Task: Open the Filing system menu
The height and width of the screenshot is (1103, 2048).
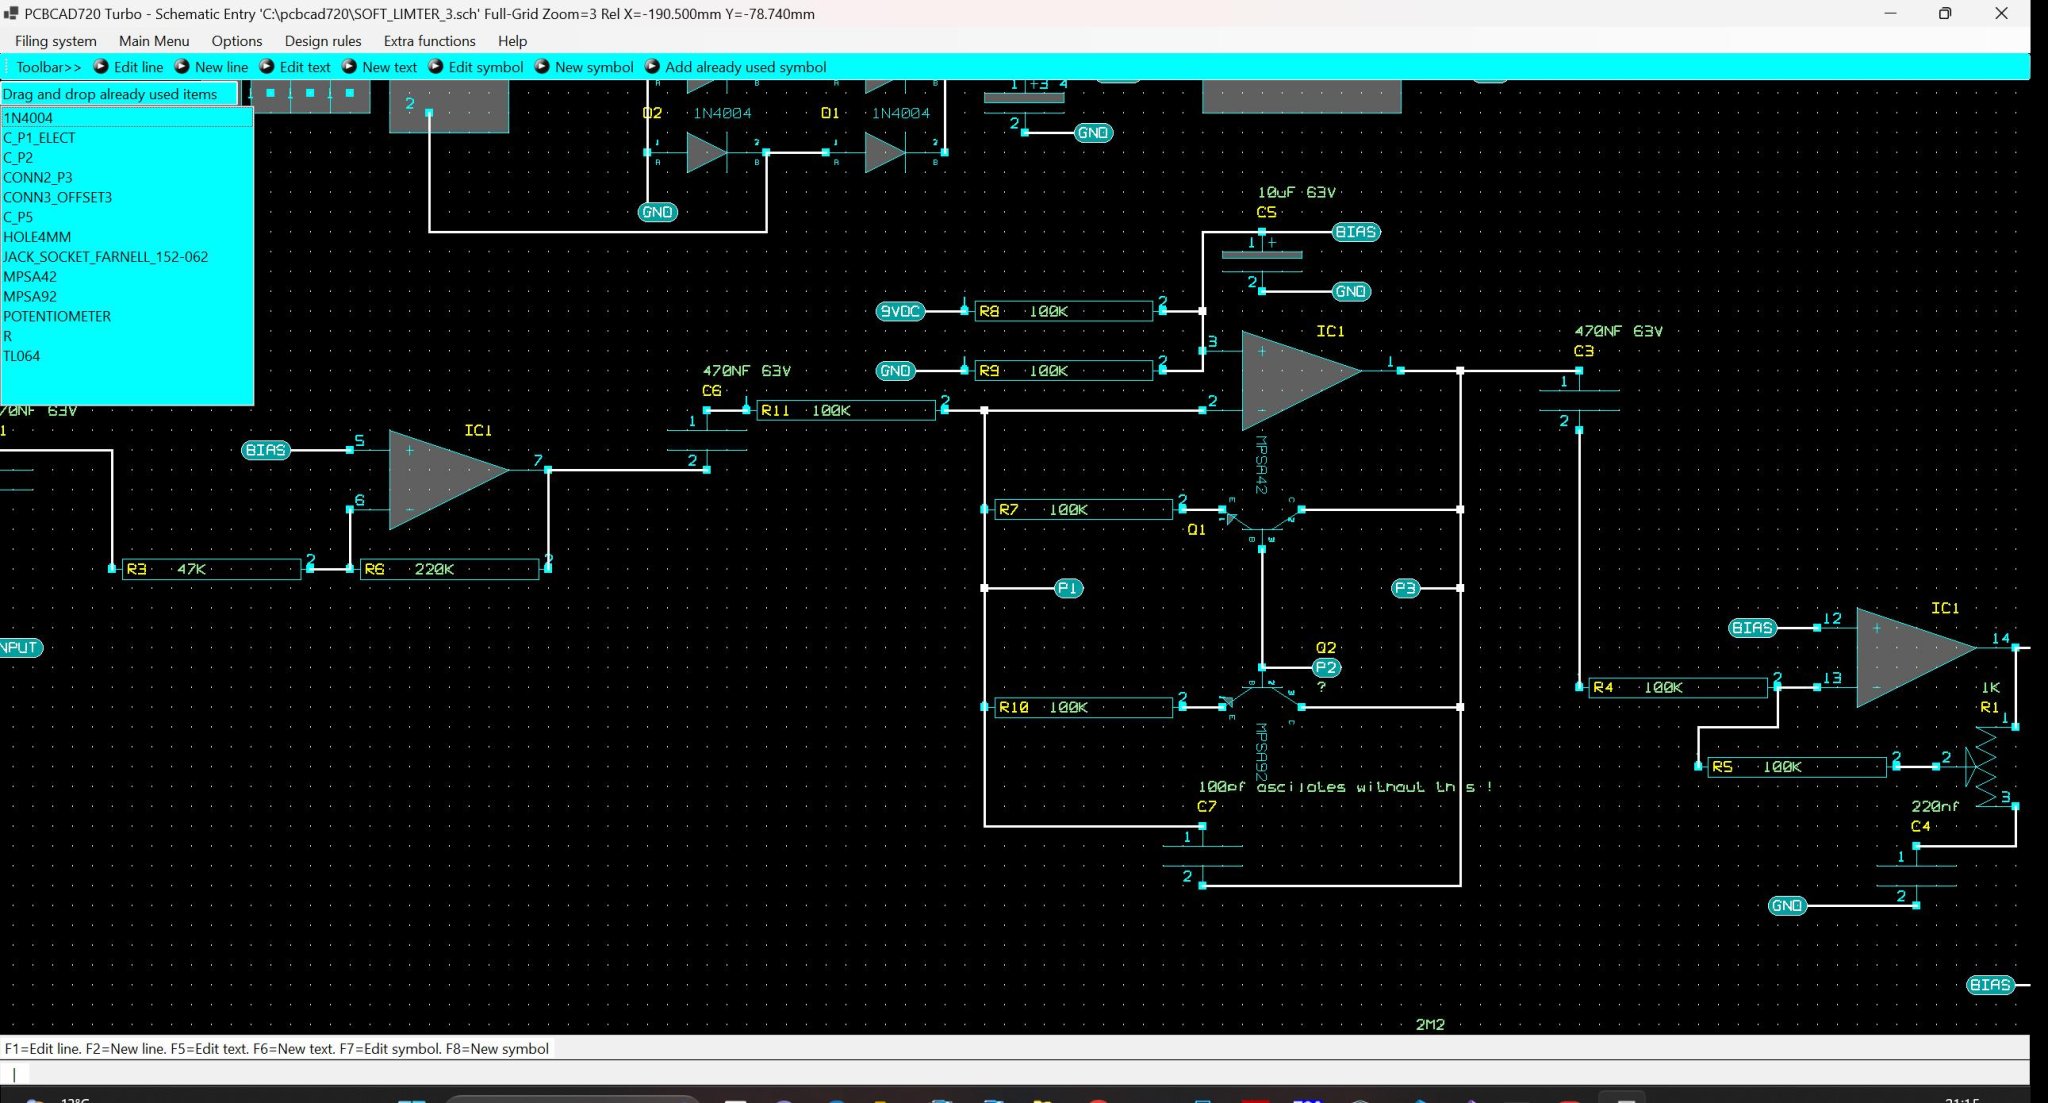Action: tap(55, 41)
